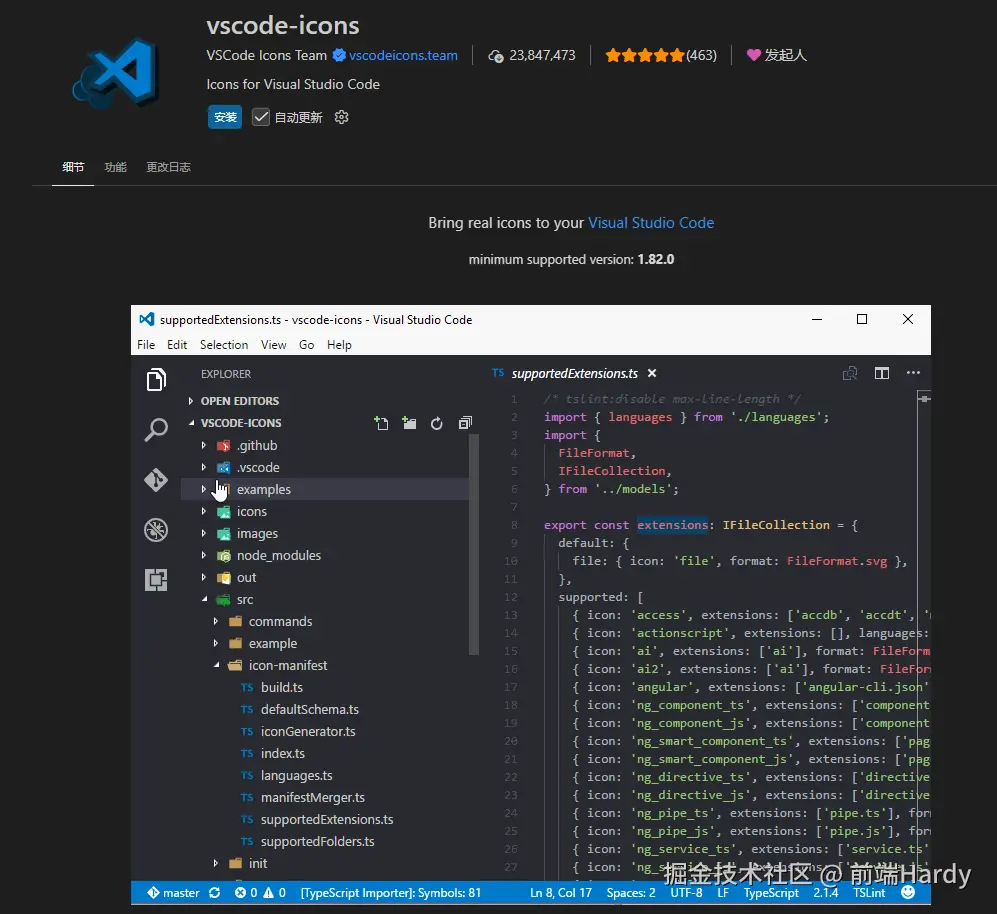Screen dimensions: 997x914
Task: Click the Collapse All folders icon
Action: [x=465, y=423]
